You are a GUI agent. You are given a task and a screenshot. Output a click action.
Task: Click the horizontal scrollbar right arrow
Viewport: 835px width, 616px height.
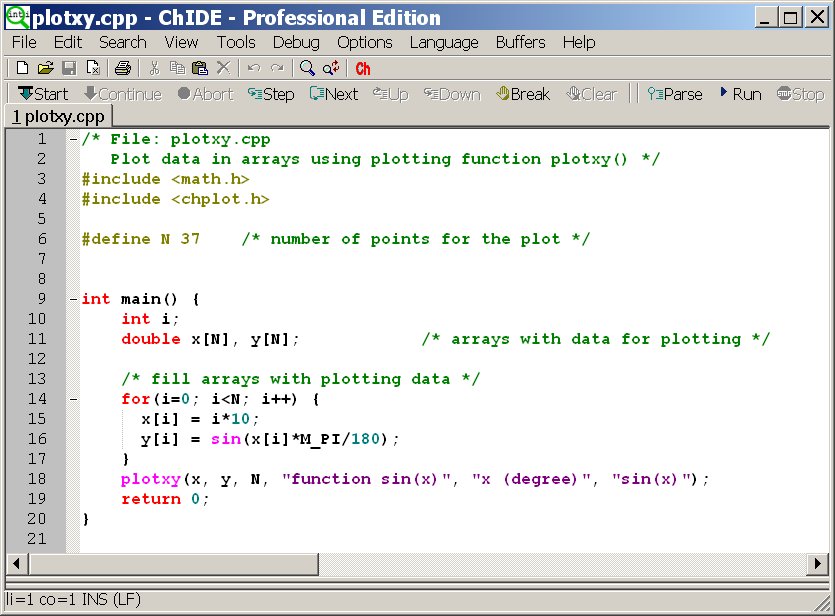pyautogui.click(x=817, y=563)
